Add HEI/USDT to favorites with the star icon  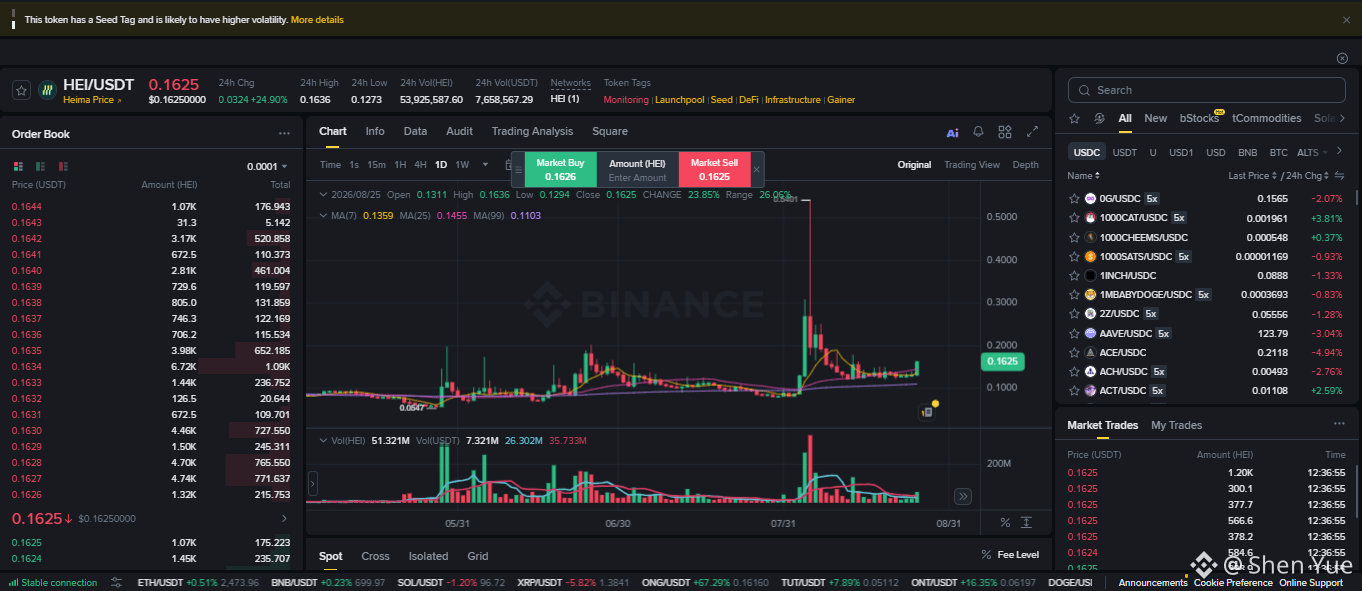pos(21,90)
